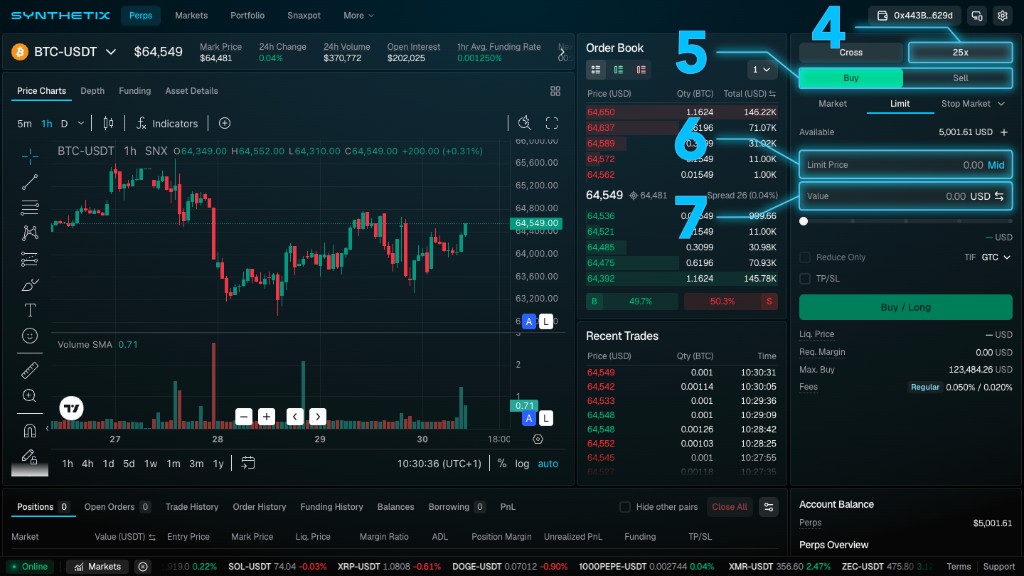Screen dimensions: 1024x576
Task: Switch to the Open Orders tab
Action: [117, 507]
